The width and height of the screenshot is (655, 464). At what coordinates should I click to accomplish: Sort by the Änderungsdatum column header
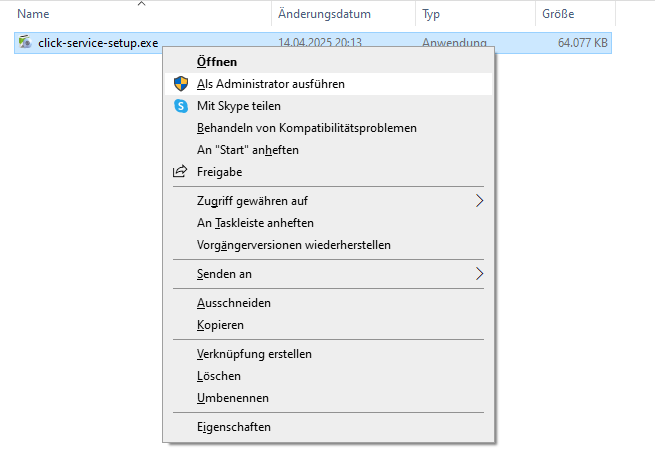(343, 14)
